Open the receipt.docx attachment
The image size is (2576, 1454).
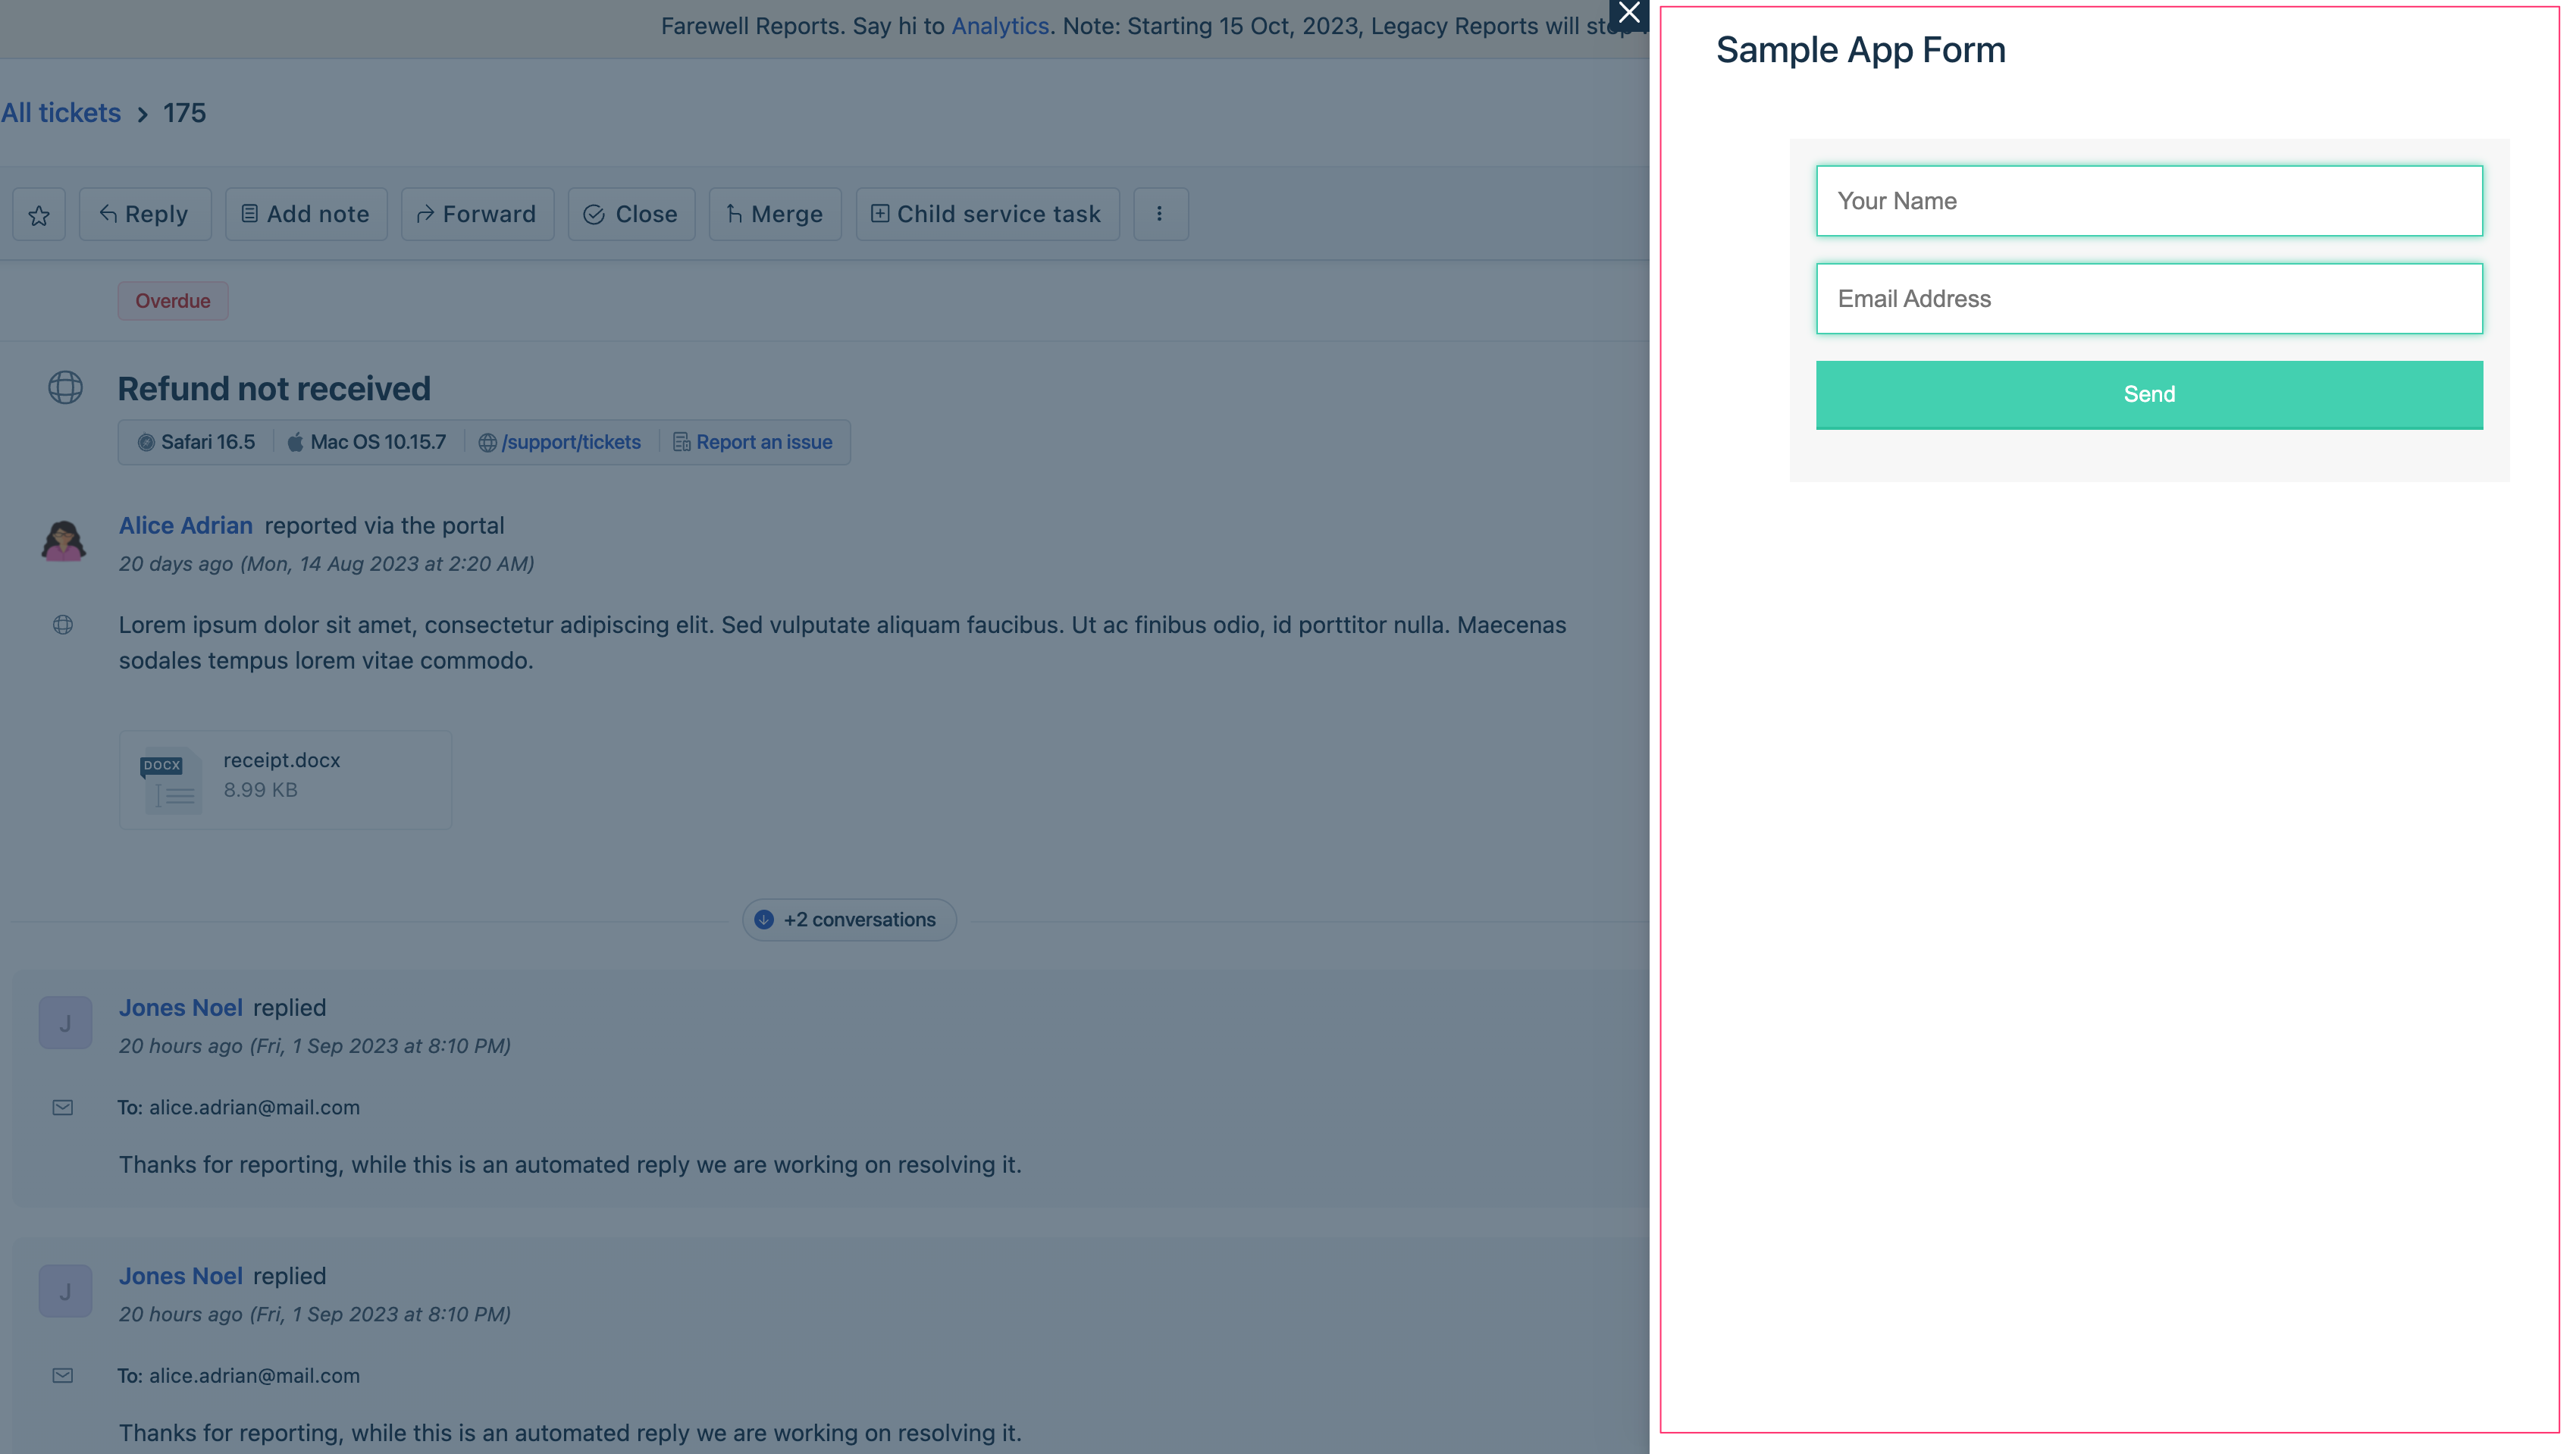284,780
